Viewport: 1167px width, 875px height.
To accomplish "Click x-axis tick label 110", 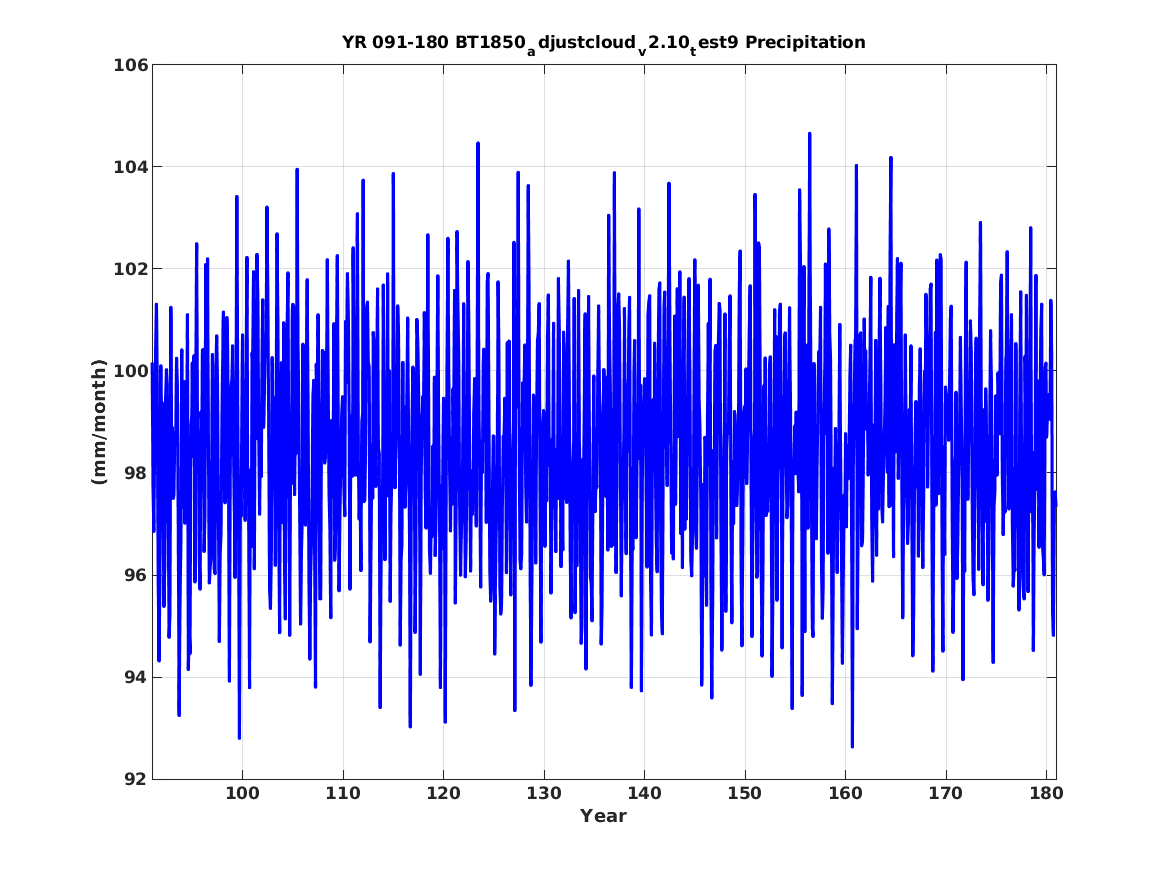I will (343, 794).
